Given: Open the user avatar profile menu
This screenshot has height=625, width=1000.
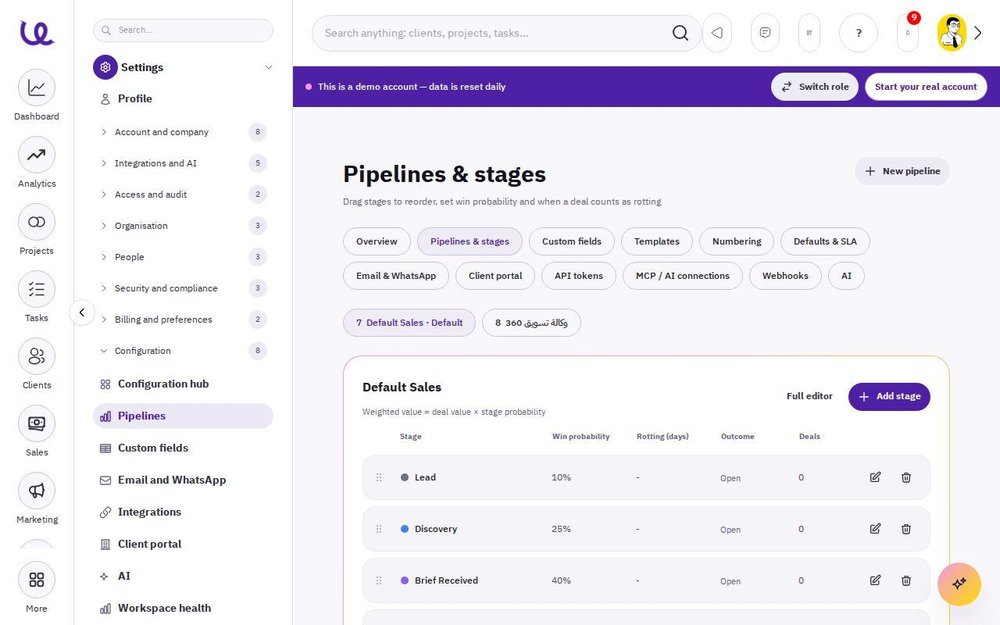Looking at the screenshot, I should click(x=952, y=33).
